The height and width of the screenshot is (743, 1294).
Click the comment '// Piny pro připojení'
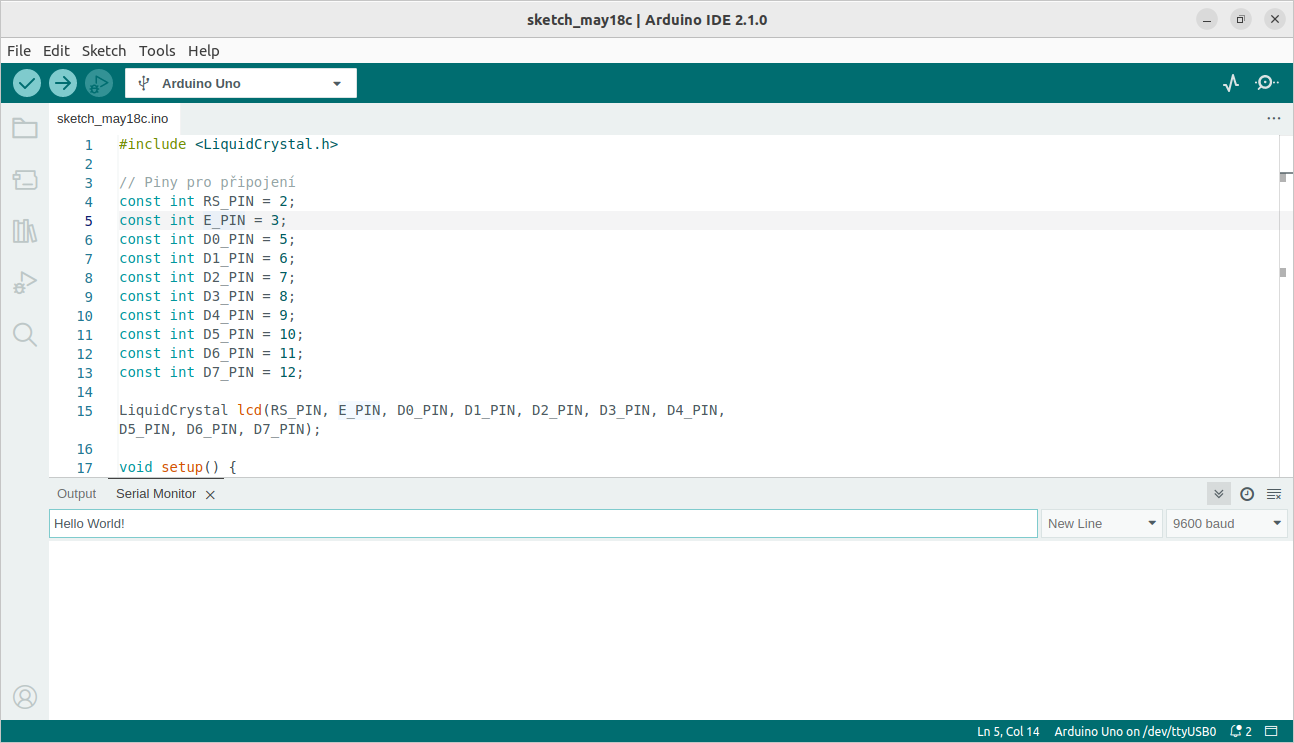[207, 183]
